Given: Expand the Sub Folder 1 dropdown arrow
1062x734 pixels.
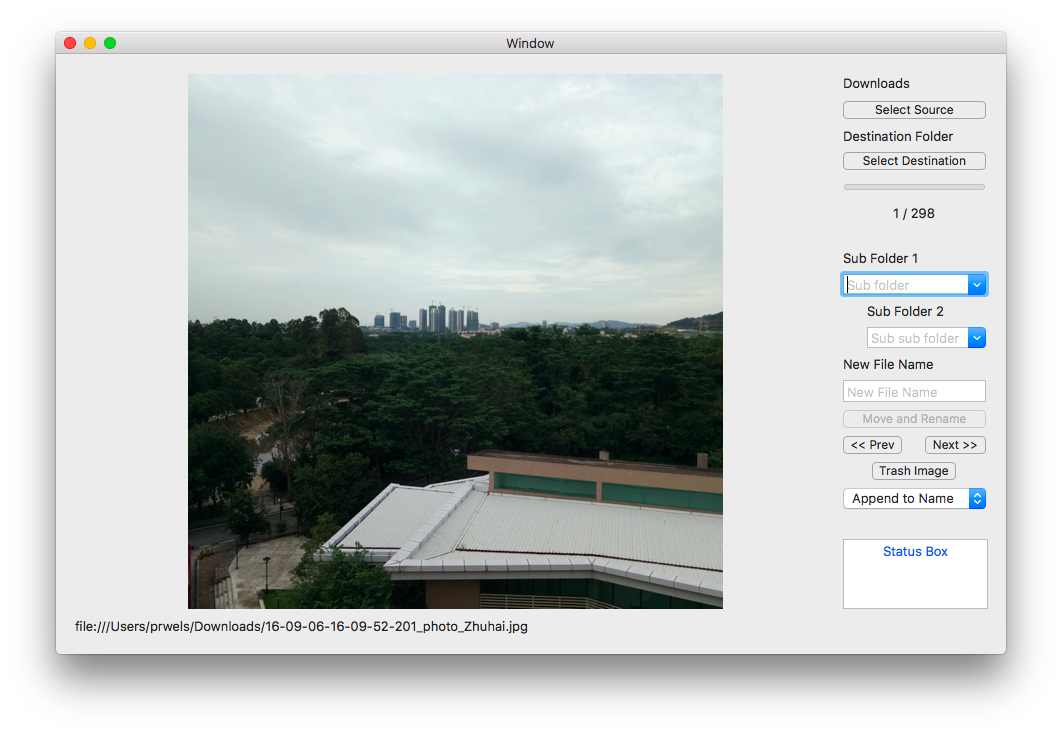Looking at the screenshot, I should [x=977, y=285].
